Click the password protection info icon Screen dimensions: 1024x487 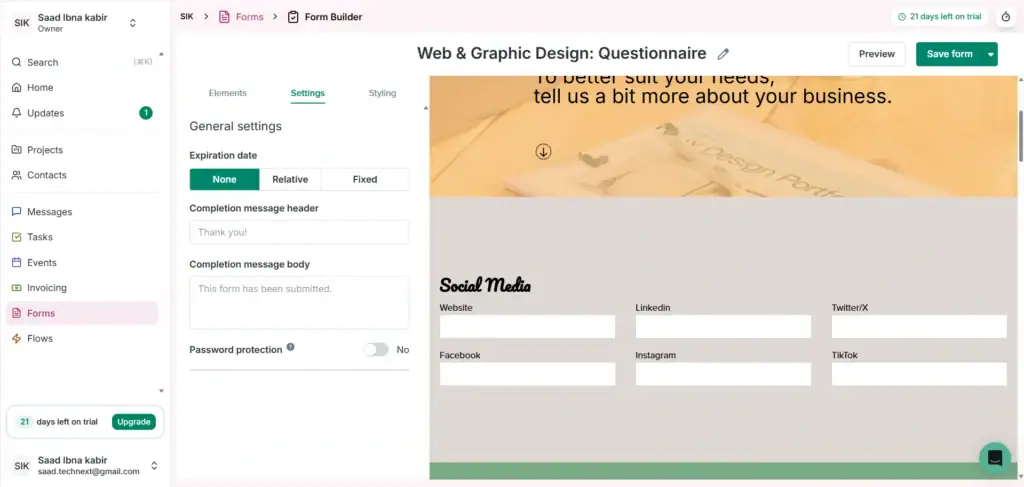pyautogui.click(x=291, y=347)
